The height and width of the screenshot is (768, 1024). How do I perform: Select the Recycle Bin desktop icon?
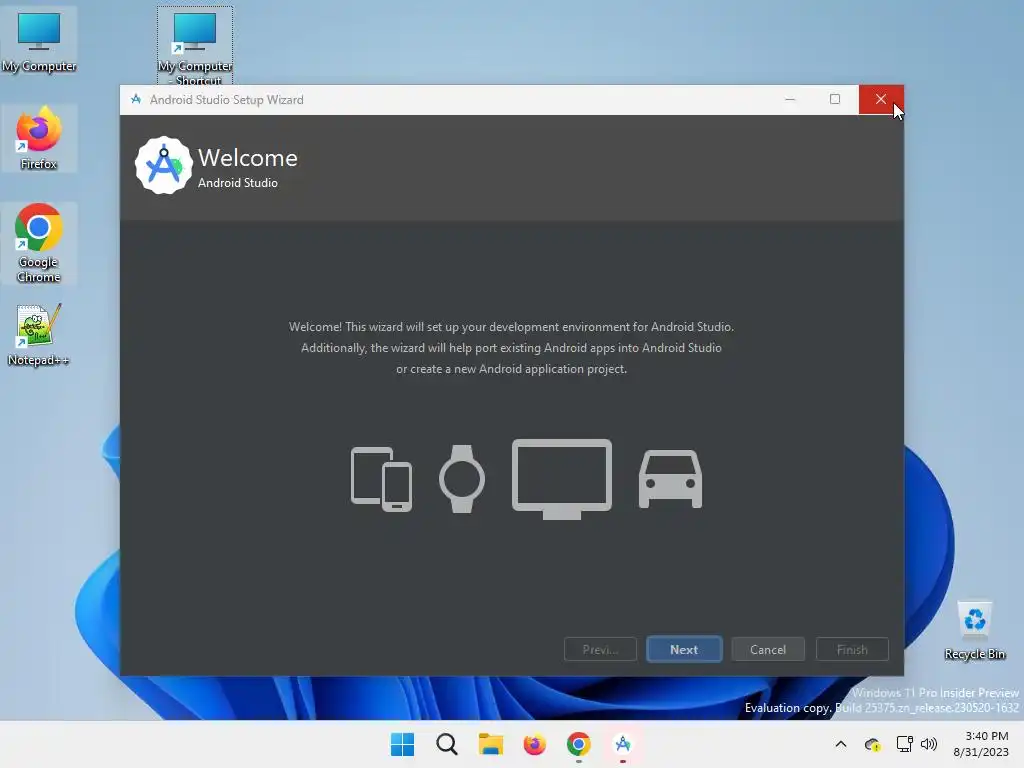pos(974,630)
